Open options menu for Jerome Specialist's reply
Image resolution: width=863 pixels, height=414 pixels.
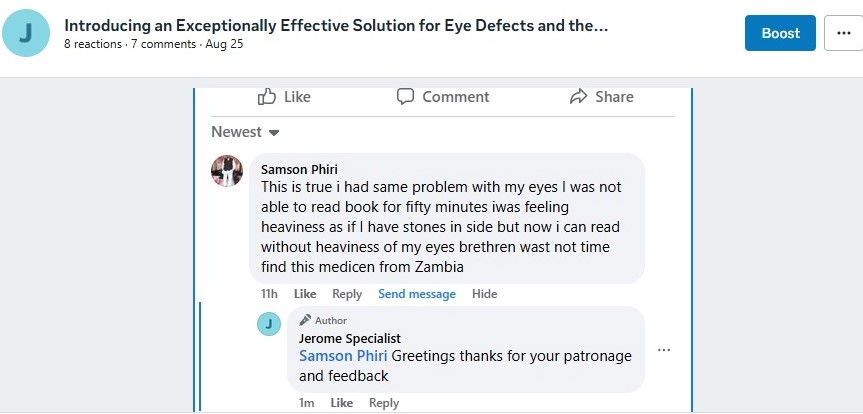click(x=664, y=350)
